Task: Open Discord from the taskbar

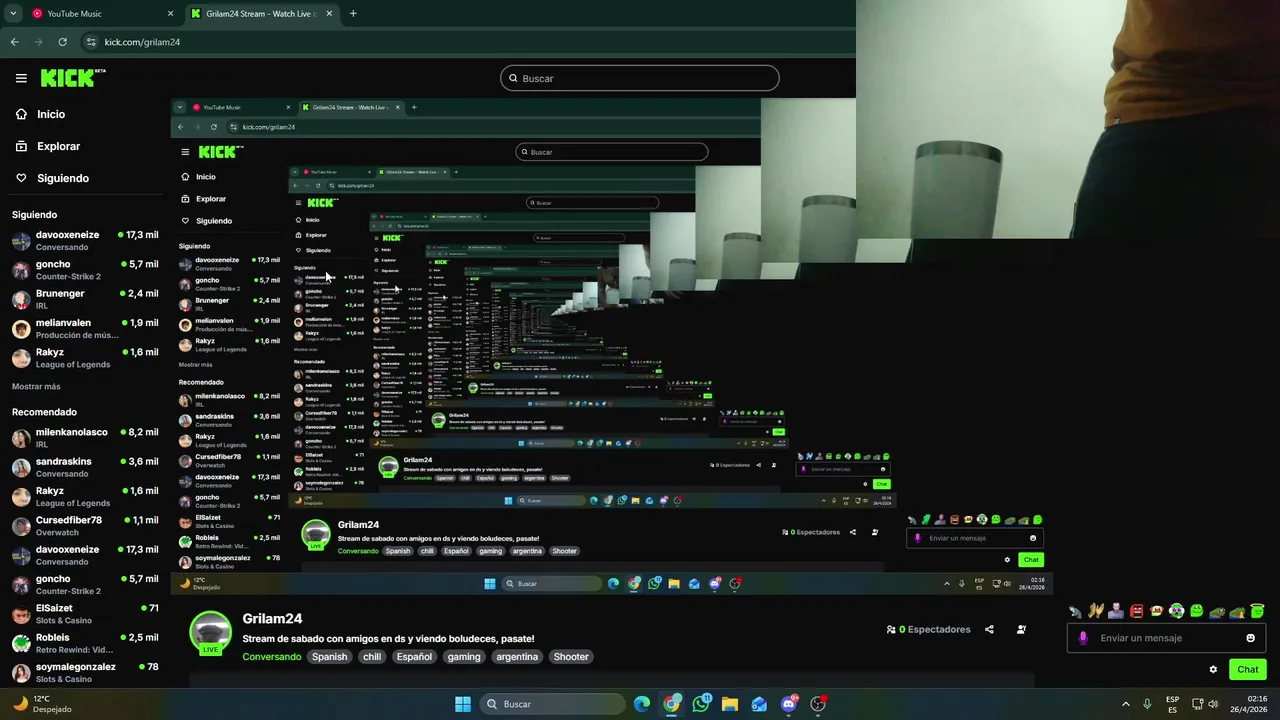Action: (x=789, y=704)
